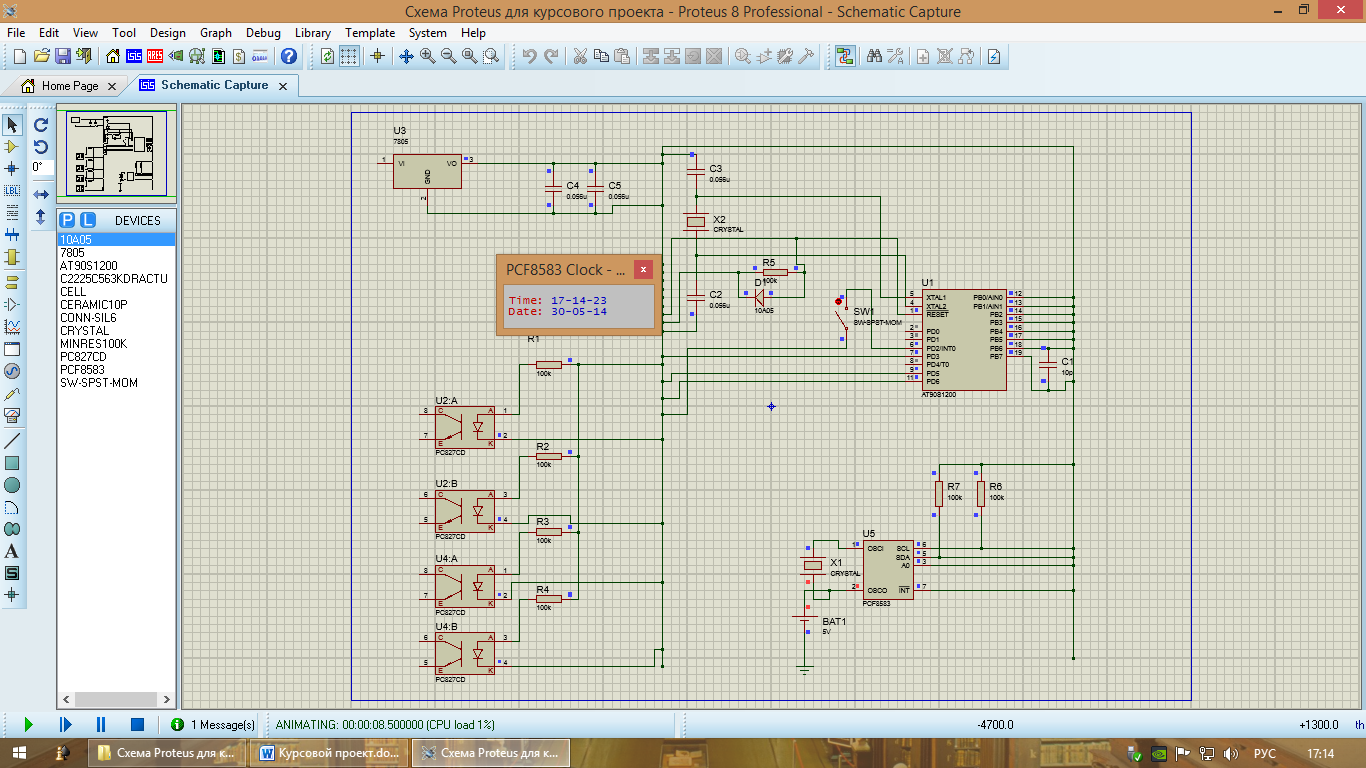1366x768 pixels.
Task: Select the Junction Dot Mode tool
Action: 12,168
